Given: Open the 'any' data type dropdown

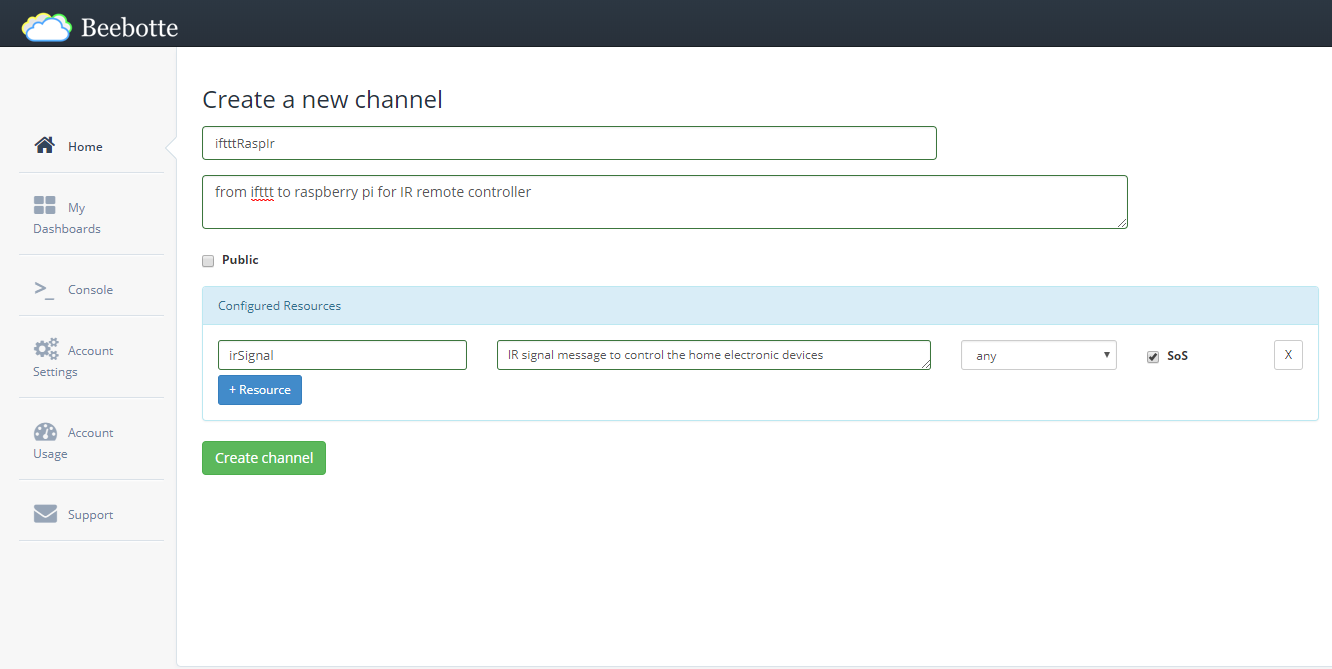Looking at the screenshot, I should (x=1038, y=356).
